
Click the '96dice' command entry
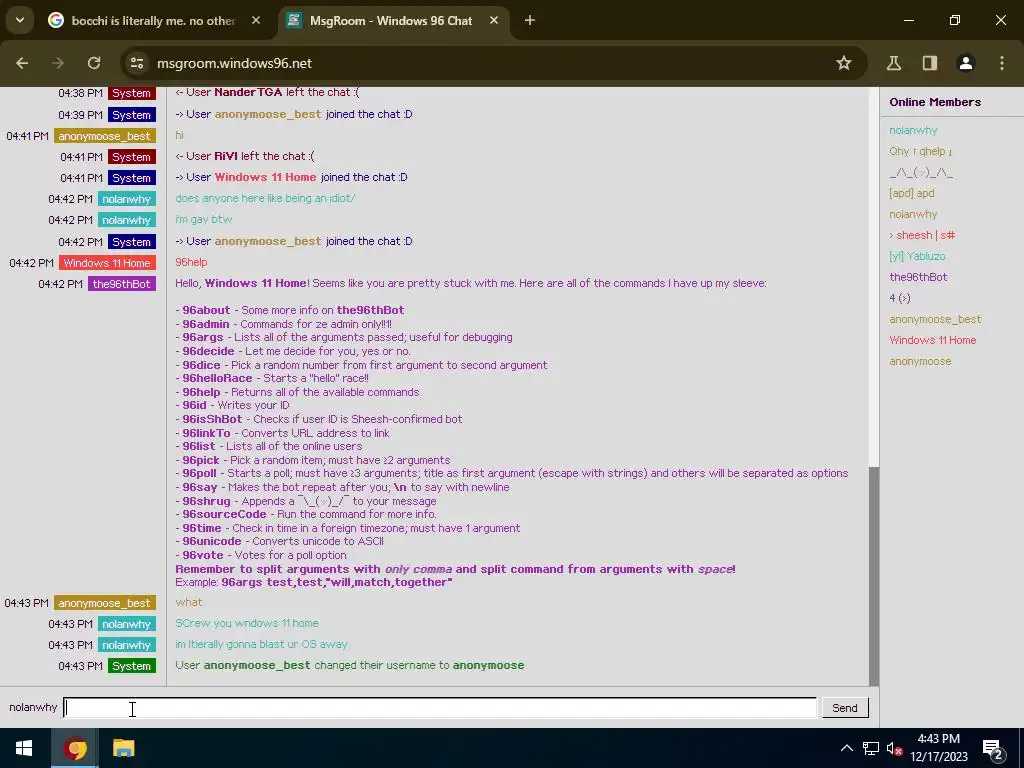tap(201, 365)
